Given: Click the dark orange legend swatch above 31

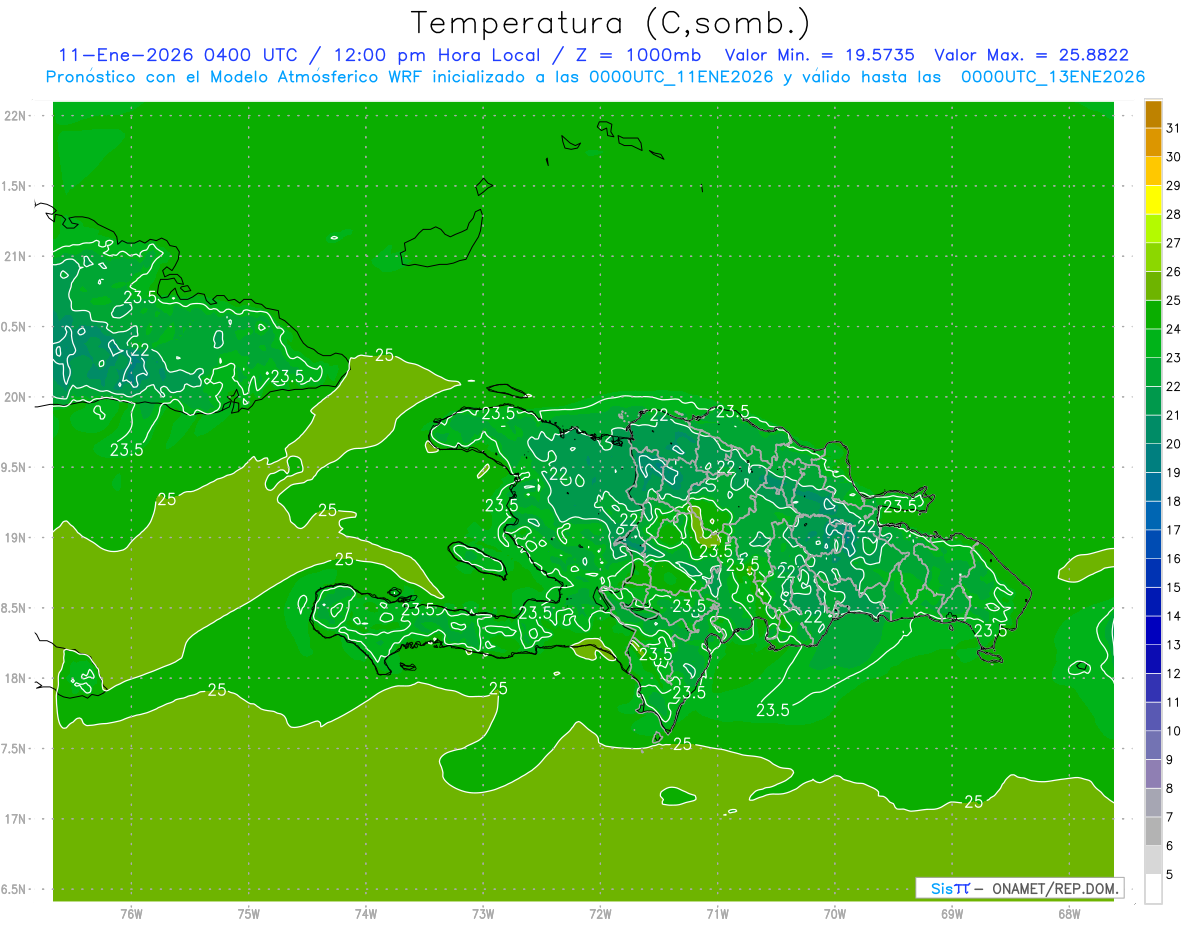Looking at the screenshot, I should (x=1153, y=114).
